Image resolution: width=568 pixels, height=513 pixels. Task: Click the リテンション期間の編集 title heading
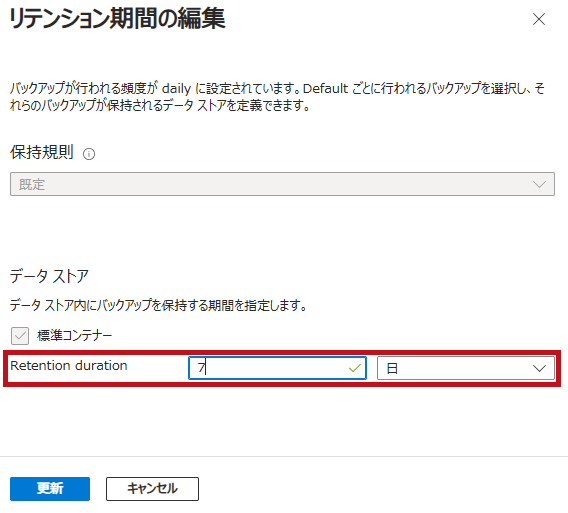pos(117,19)
